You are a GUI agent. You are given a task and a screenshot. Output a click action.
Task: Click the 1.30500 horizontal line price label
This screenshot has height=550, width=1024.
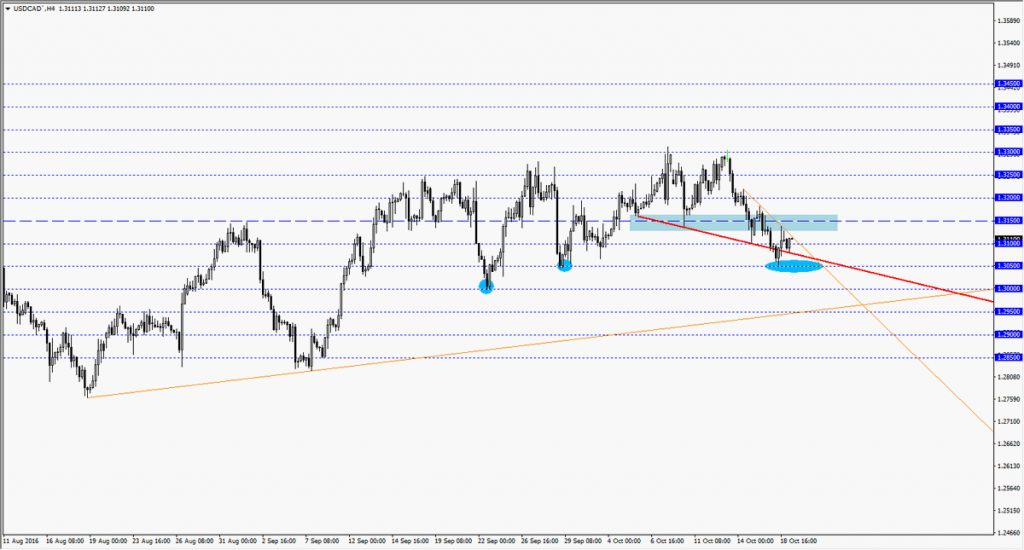pyautogui.click(x=1008, y=266)
